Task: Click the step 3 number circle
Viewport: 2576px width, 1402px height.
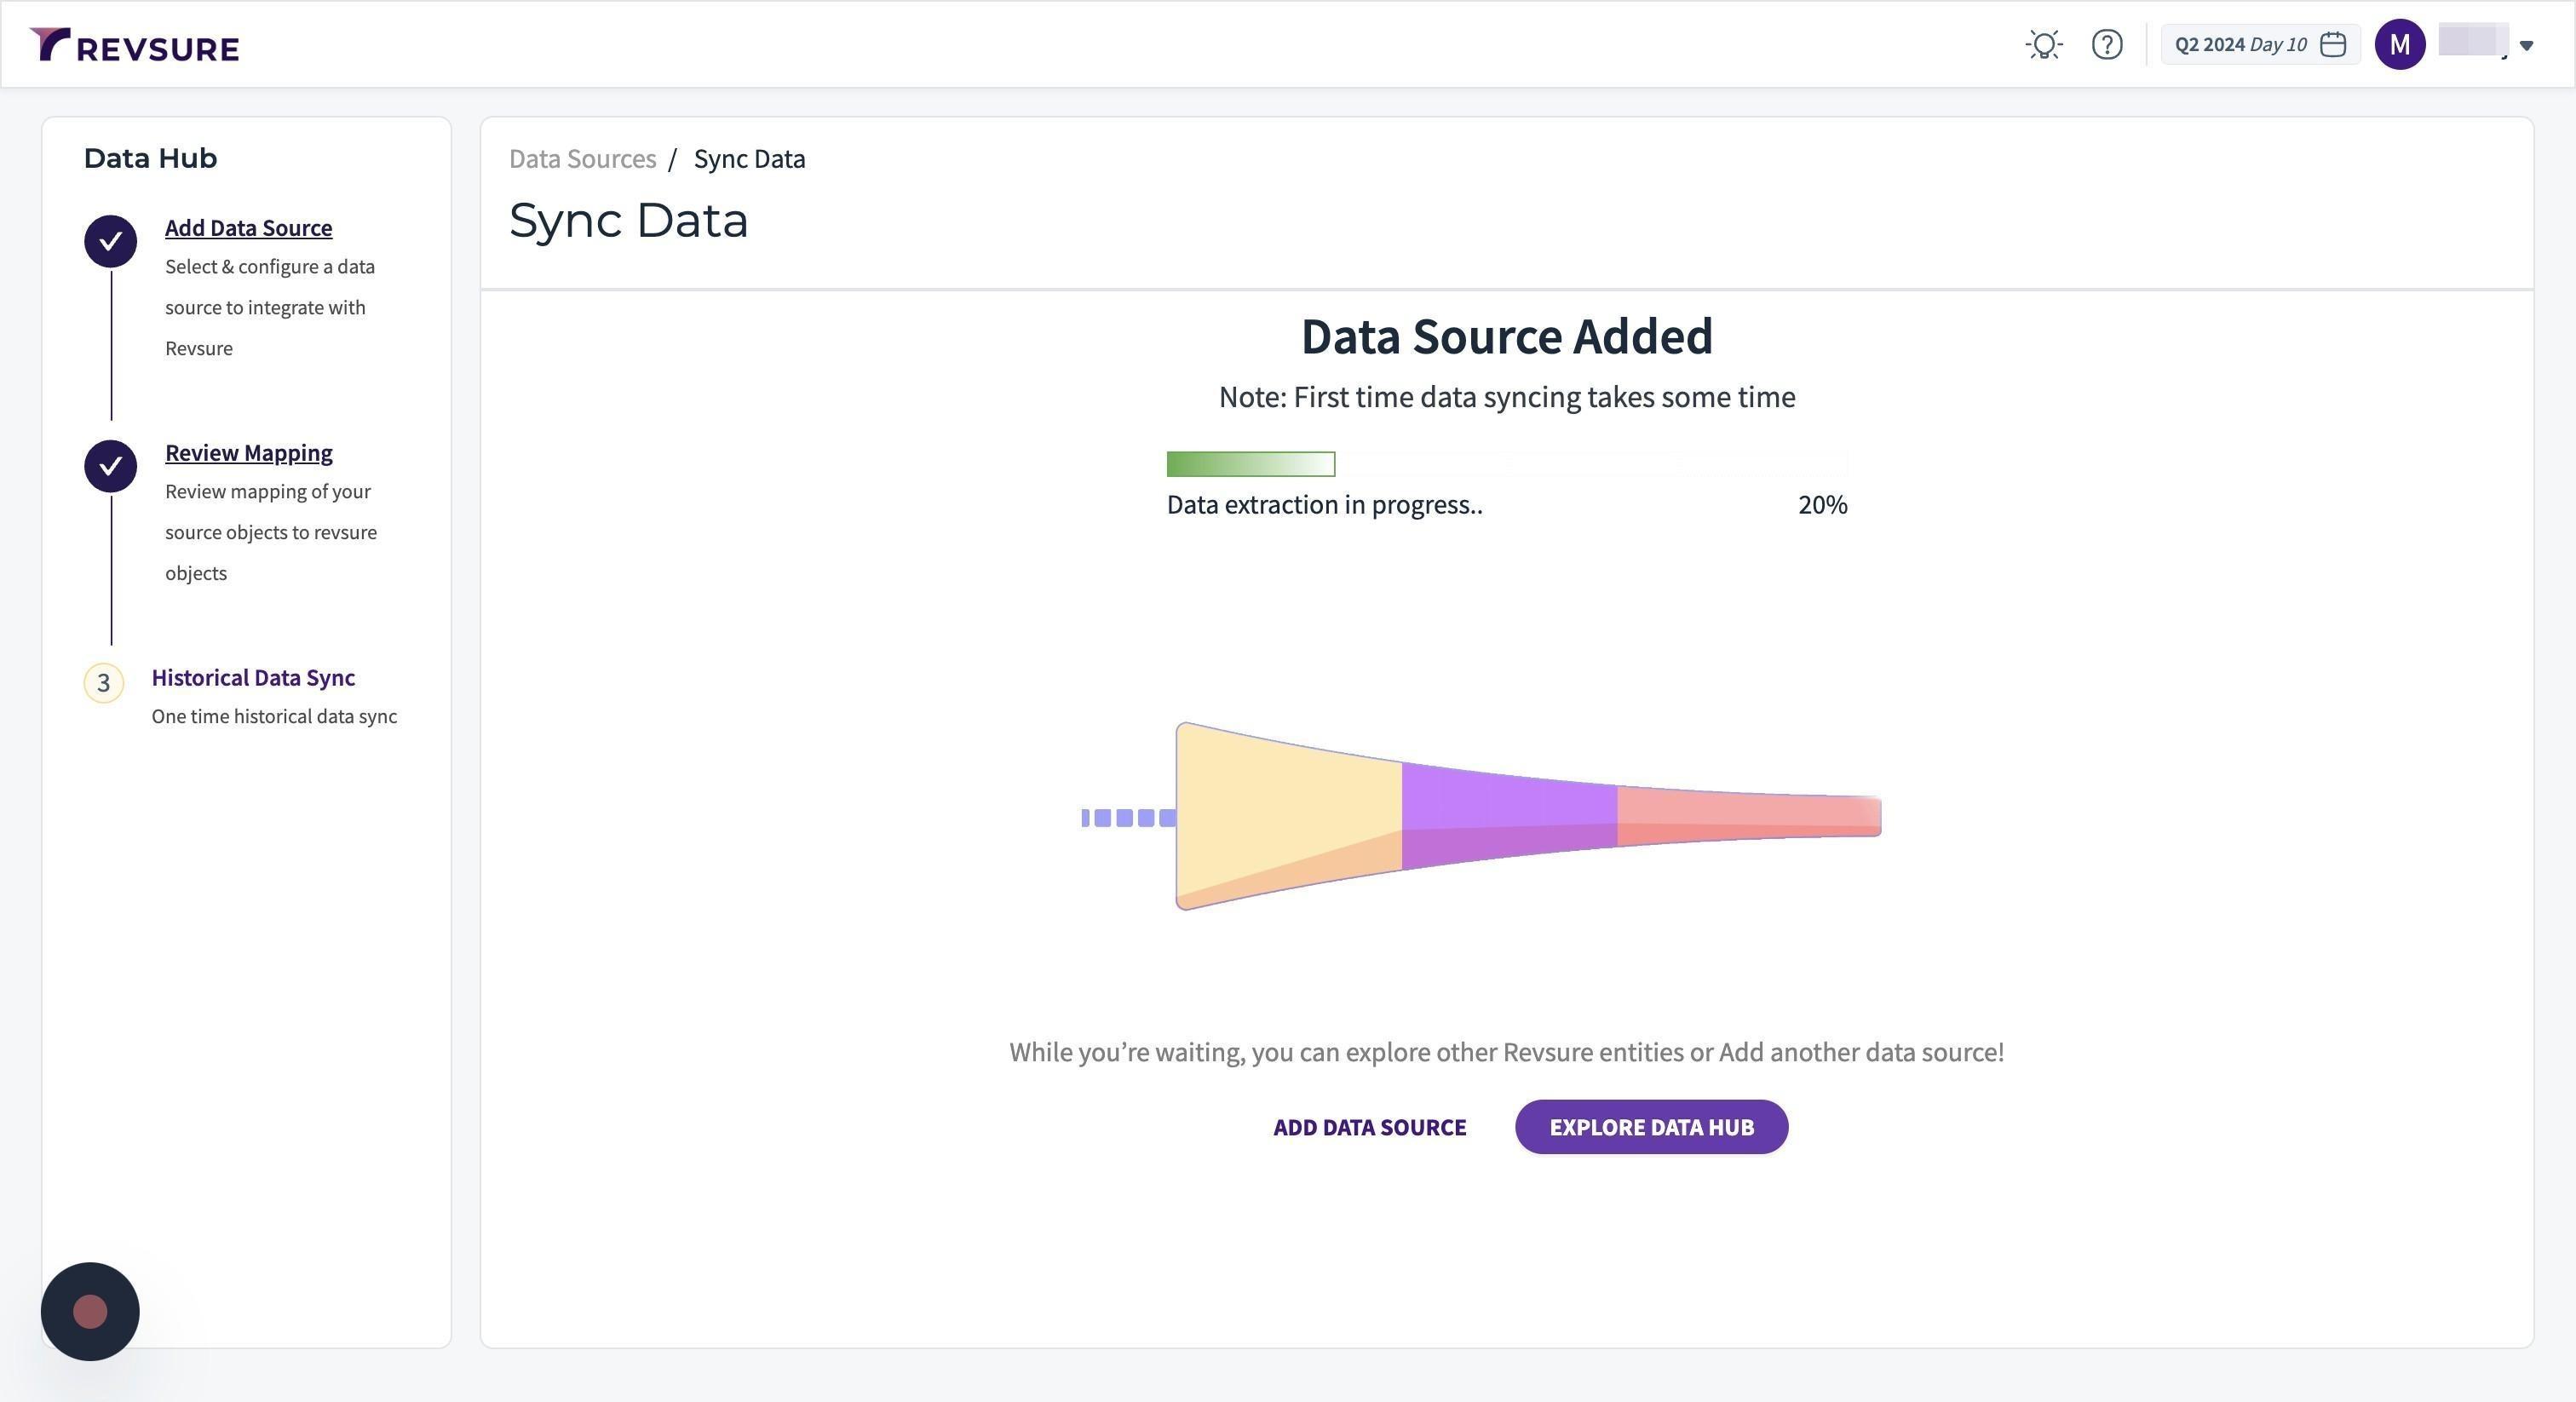Action: tap(103, 683)
